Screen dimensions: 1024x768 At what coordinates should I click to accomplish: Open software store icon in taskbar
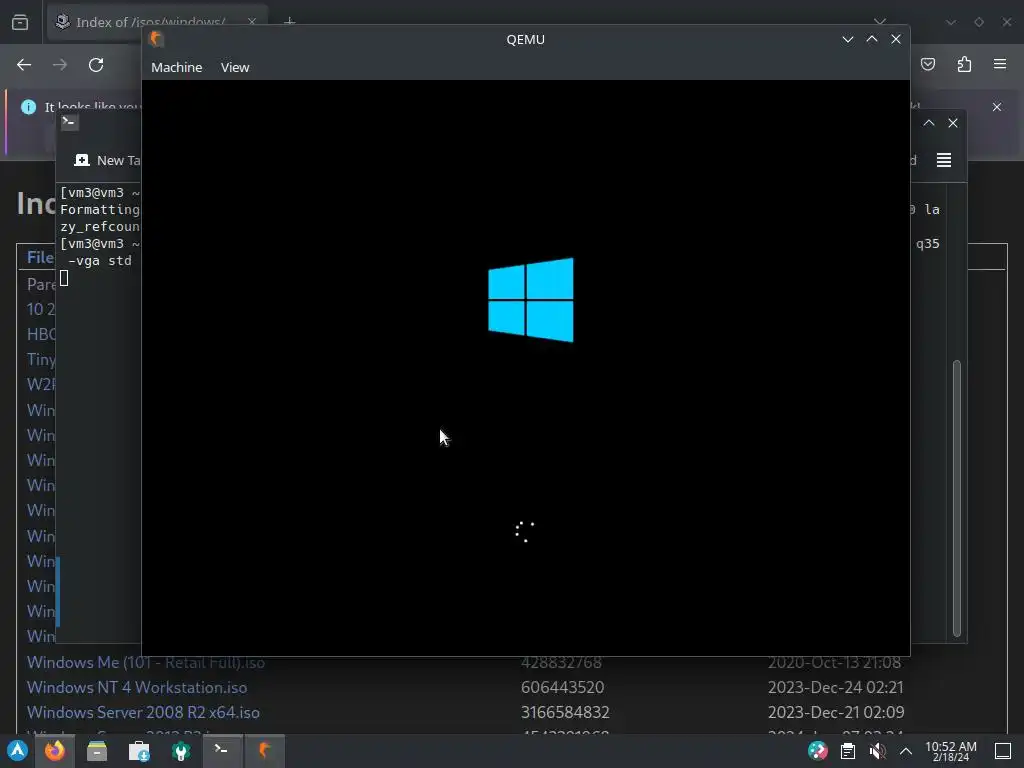pyautogui.click(x=138, y=751)
